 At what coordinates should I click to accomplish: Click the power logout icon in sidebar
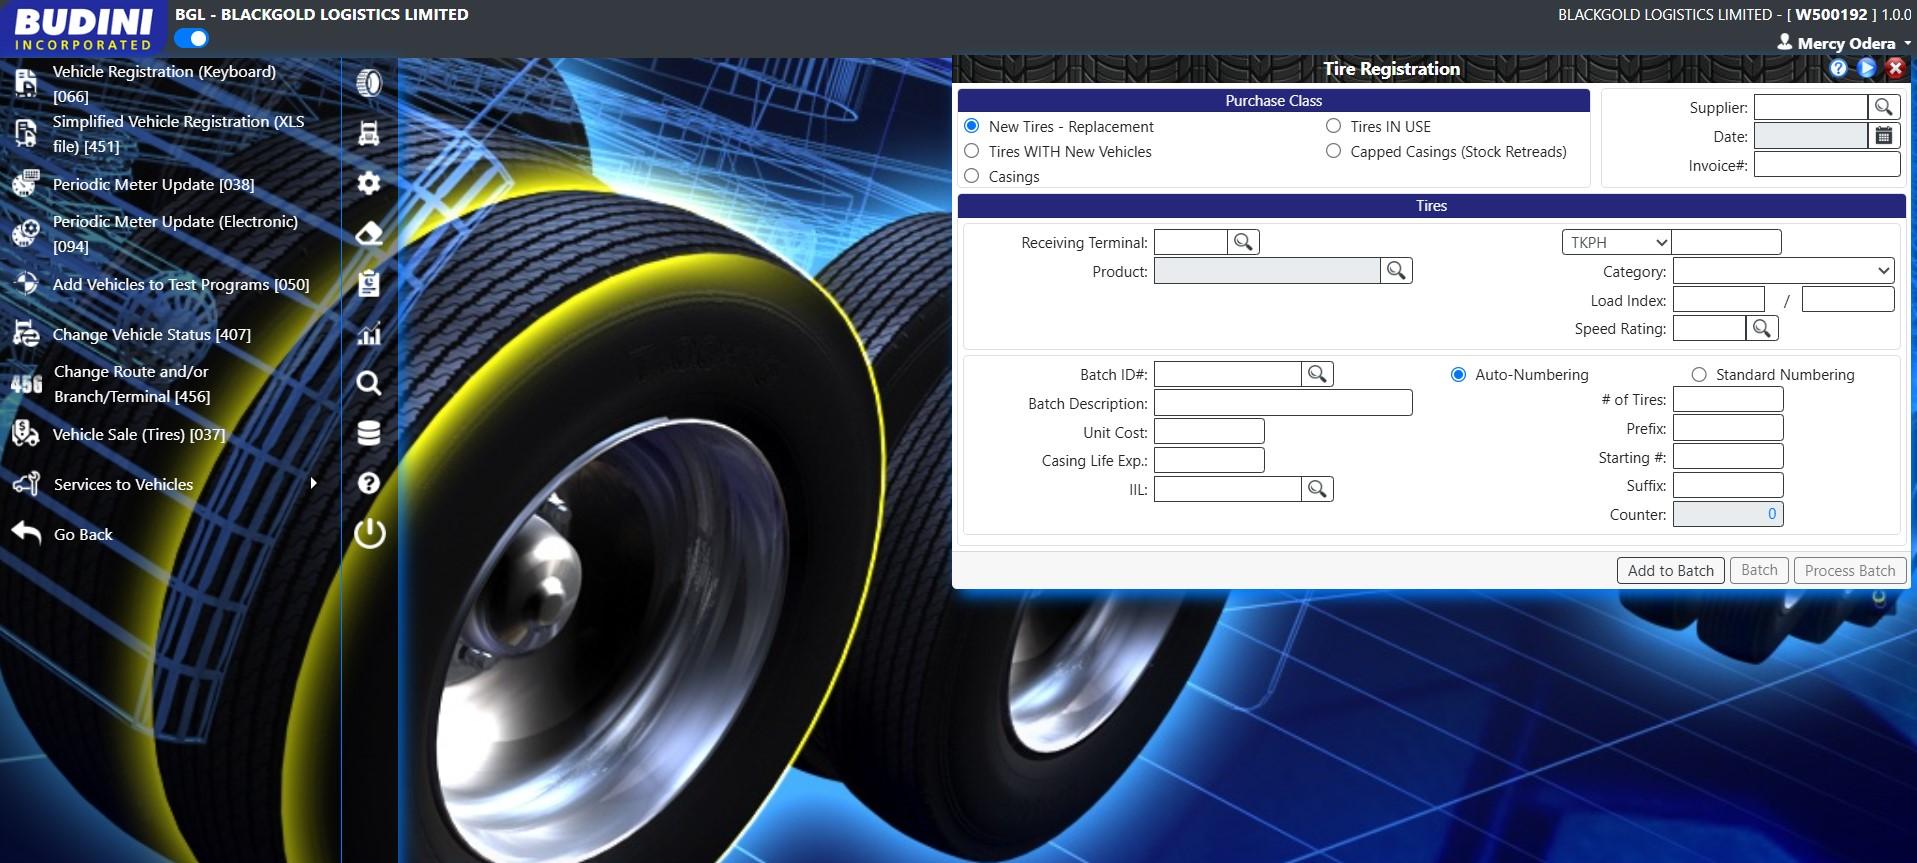(x=369, y=533)
